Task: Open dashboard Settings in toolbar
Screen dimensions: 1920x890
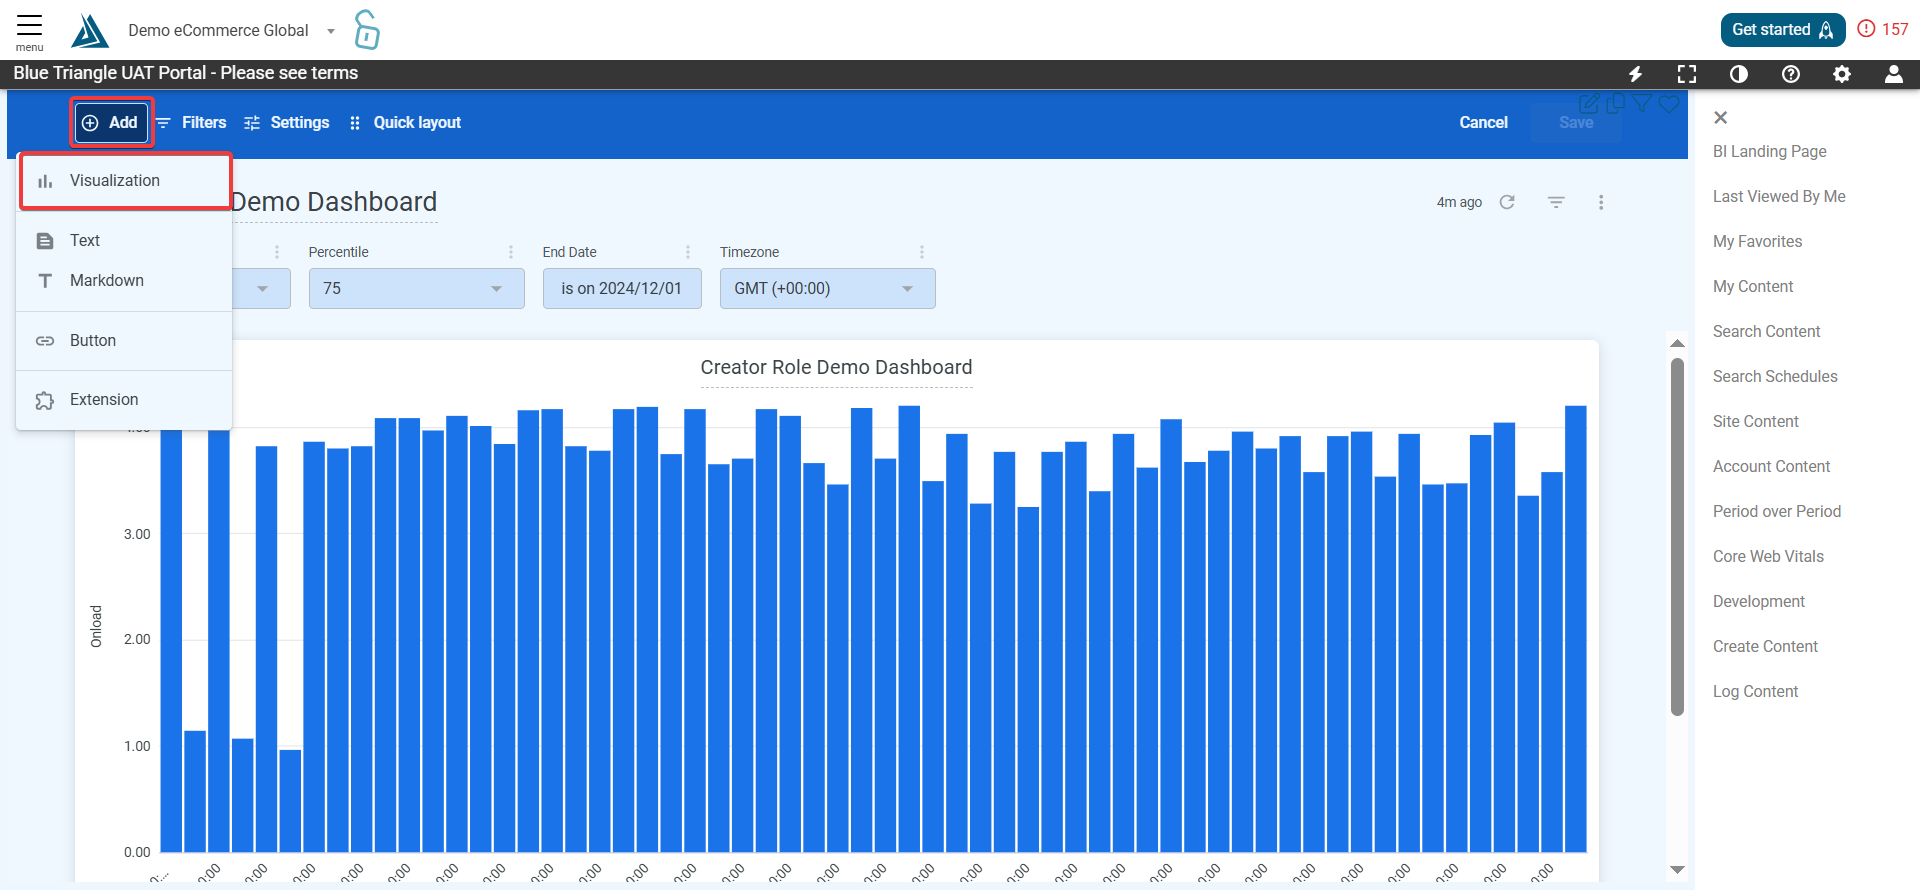Action: tap(287, 122)
